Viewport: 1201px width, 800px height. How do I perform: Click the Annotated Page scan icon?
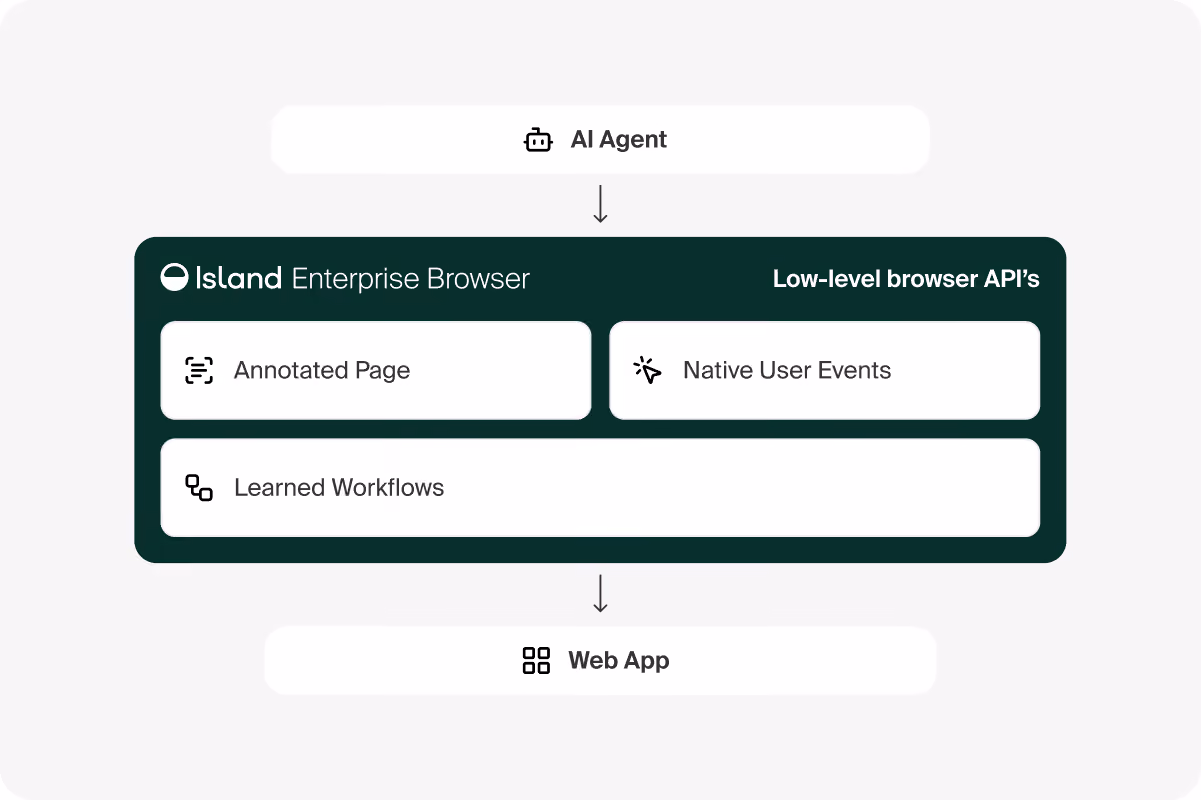click(199, 370)
